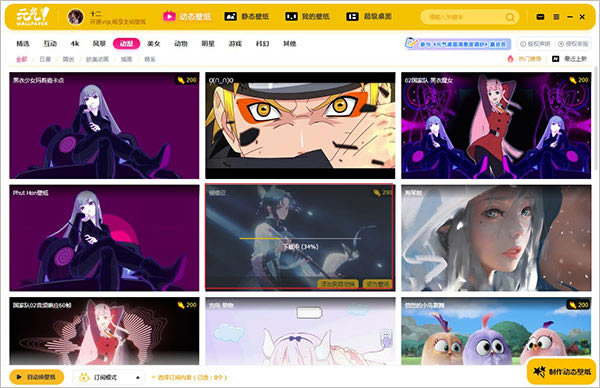
Task: Go to 我的壁纸 my wallpapers
Action: (x=307, y=16)
